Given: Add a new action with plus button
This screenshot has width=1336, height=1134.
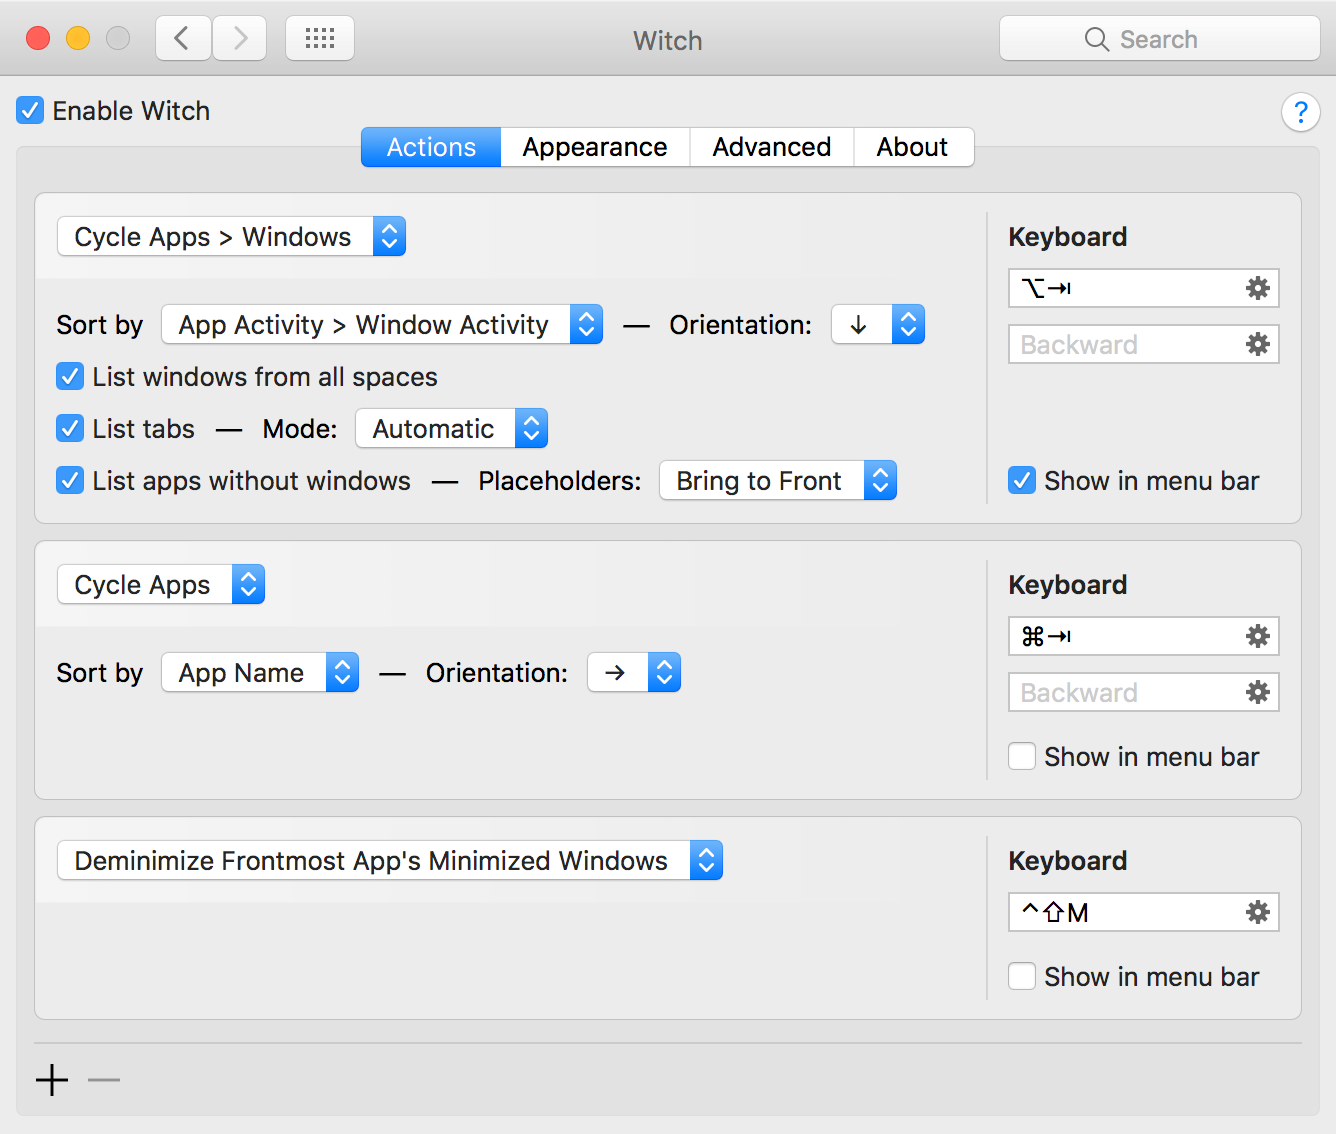Looking at the screenshot, I should [x=52, y=1080].
